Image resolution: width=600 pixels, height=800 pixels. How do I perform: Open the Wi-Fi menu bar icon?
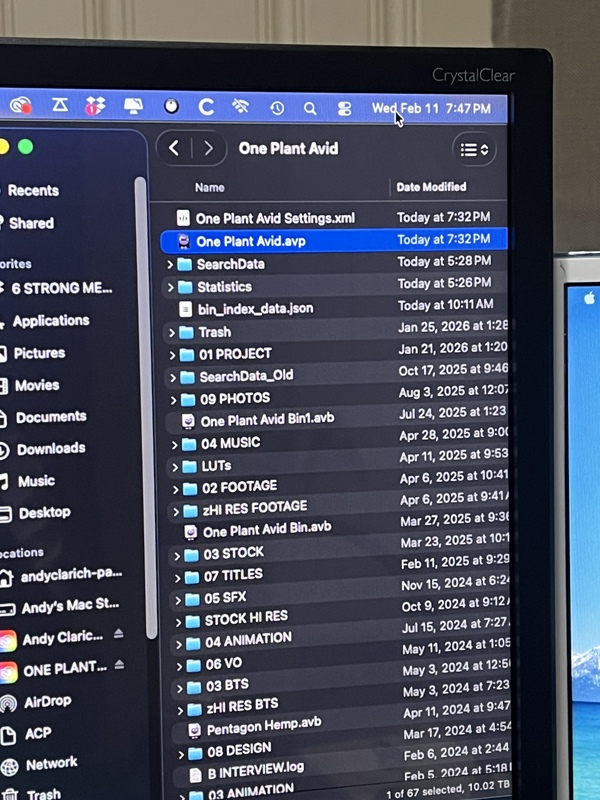coord(241,106)
